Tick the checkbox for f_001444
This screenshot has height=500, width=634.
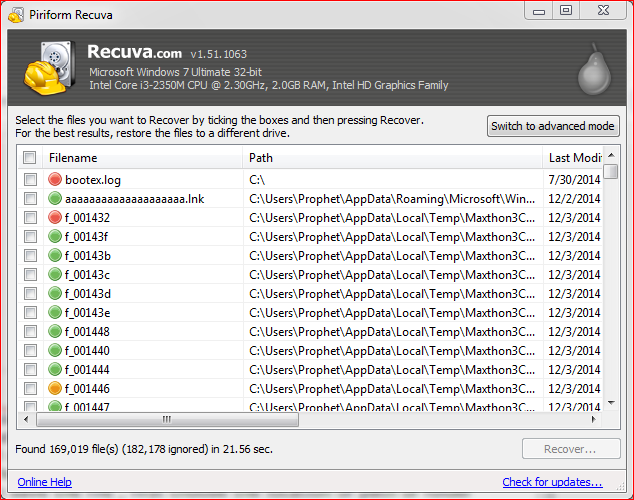pos(30,369)
